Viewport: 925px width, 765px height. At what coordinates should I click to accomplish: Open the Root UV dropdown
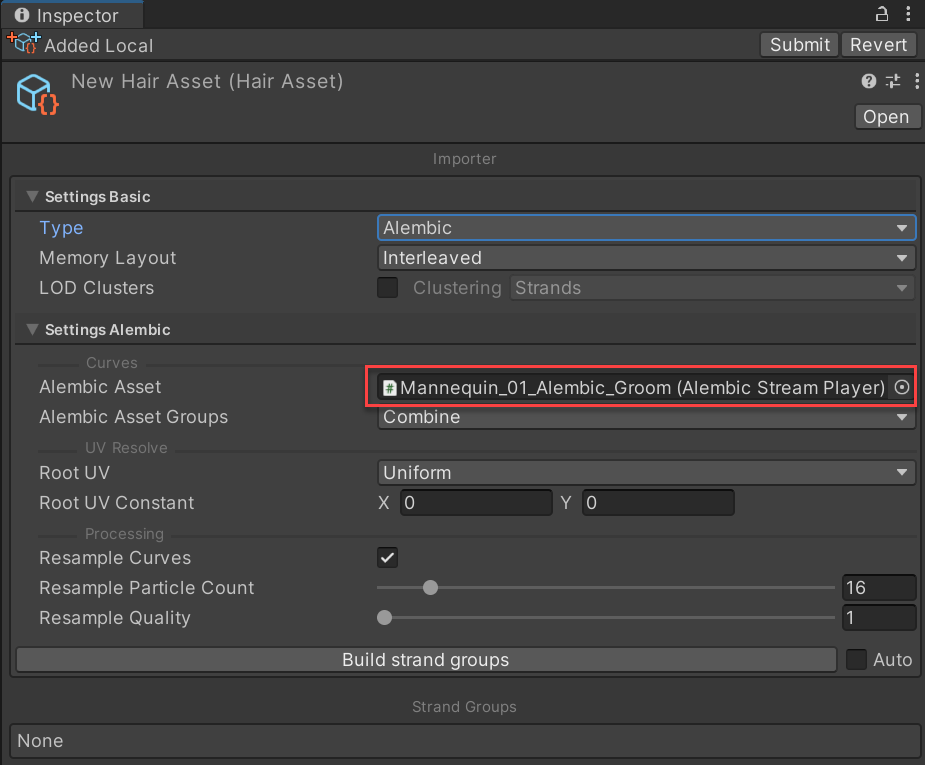tap(646, 473)
